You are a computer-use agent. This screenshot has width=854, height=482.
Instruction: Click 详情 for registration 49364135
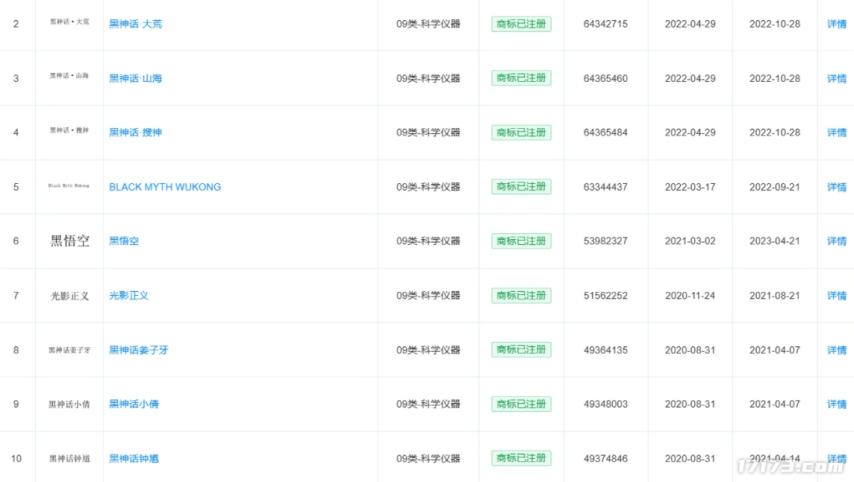click(x=837, y=350)
